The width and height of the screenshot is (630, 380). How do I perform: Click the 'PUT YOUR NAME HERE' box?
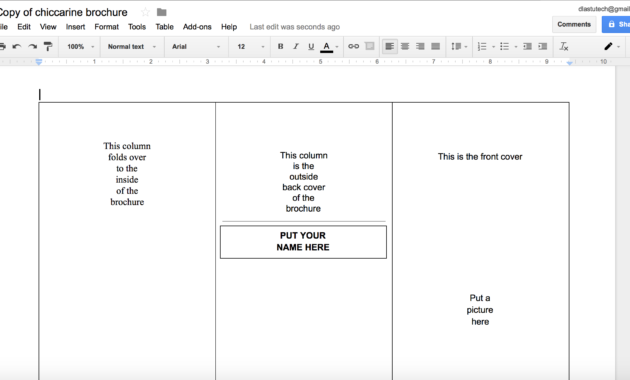(303, 242)
